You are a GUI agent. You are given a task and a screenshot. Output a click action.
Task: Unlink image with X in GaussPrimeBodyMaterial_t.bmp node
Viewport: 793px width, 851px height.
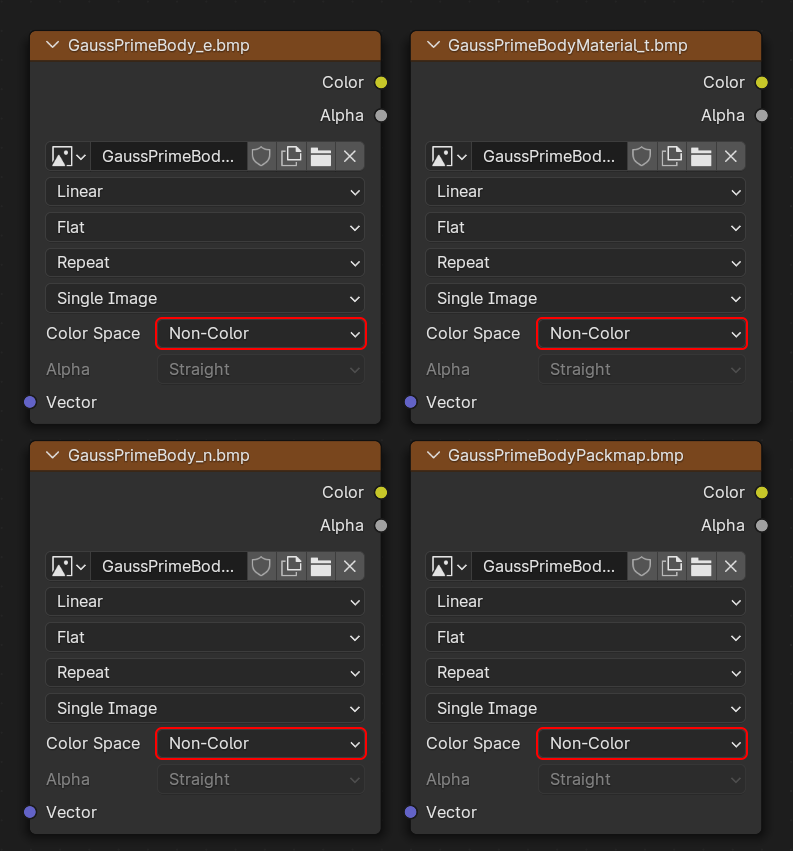coord(731,157)
